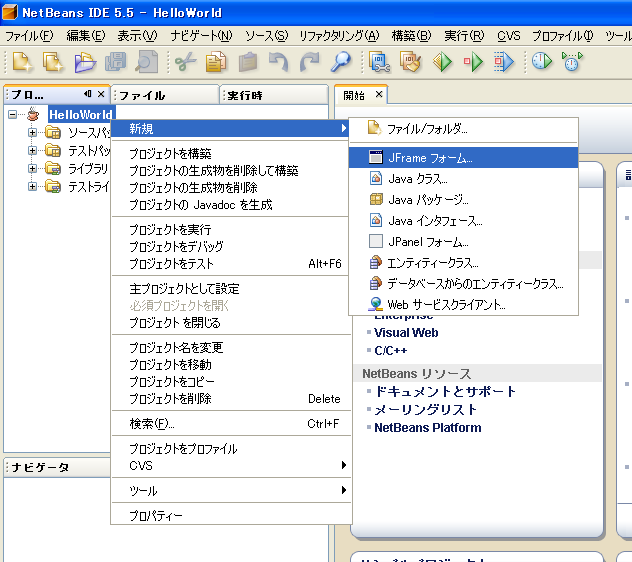Switch to the ファイル panel tab

142,96
